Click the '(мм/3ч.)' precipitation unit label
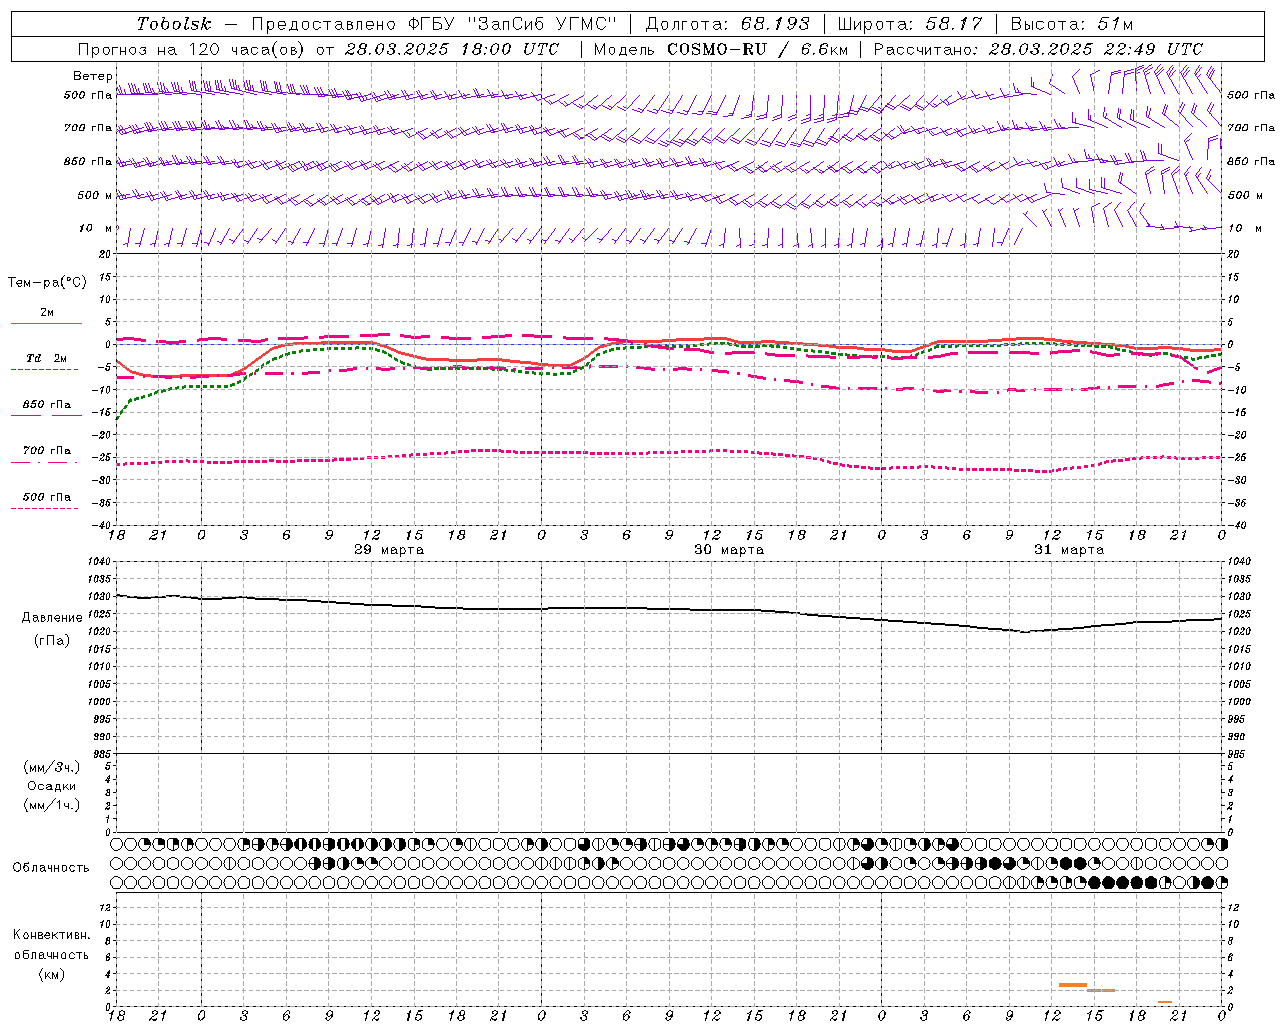 tap(52, 767)
